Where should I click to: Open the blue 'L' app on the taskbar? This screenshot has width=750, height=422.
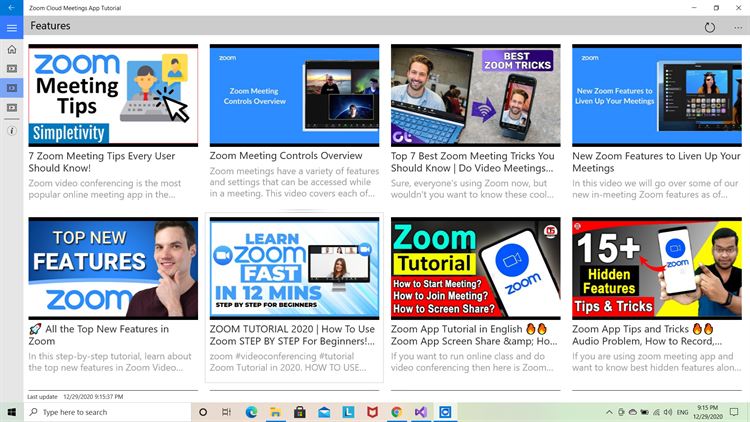(x=348, y=412)
